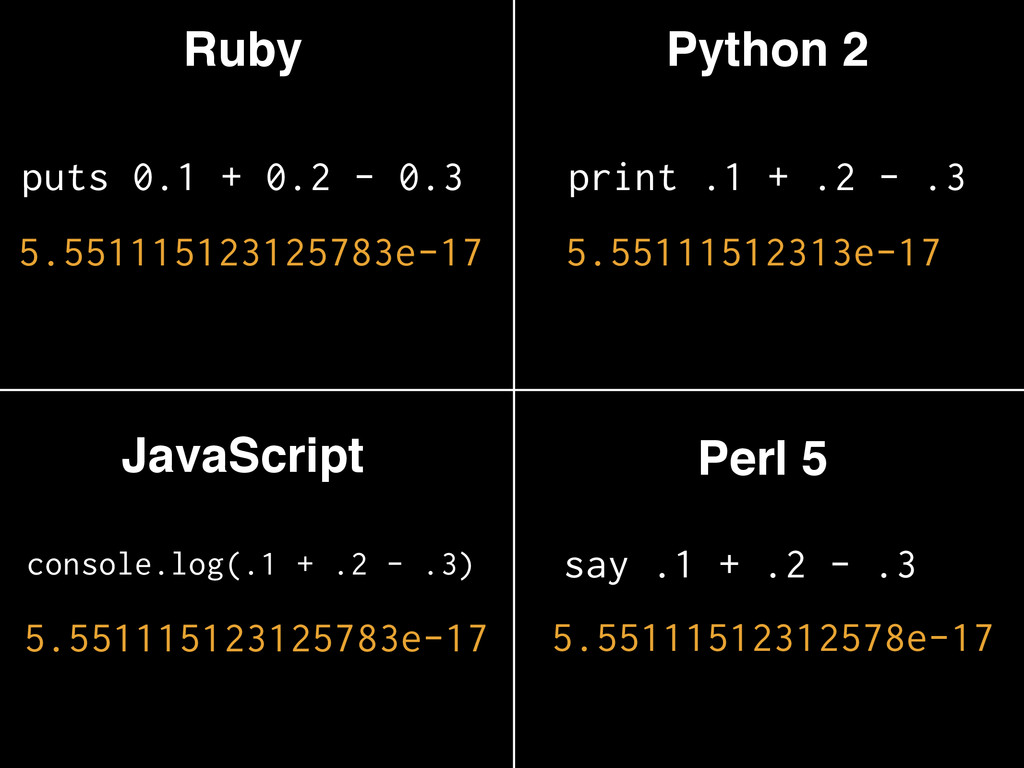Click the word say in the Perl code
This screenshot has height=768, width=1024.
597,568
